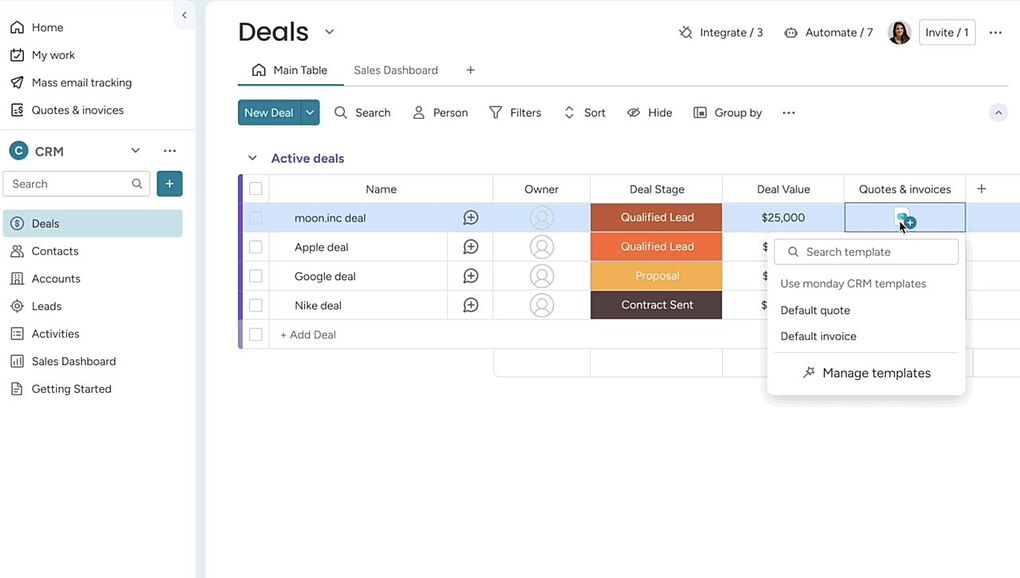Change Nike deal Contract Sent stage
Viewport: 1020px width, 578px height.
pos(656,305)
